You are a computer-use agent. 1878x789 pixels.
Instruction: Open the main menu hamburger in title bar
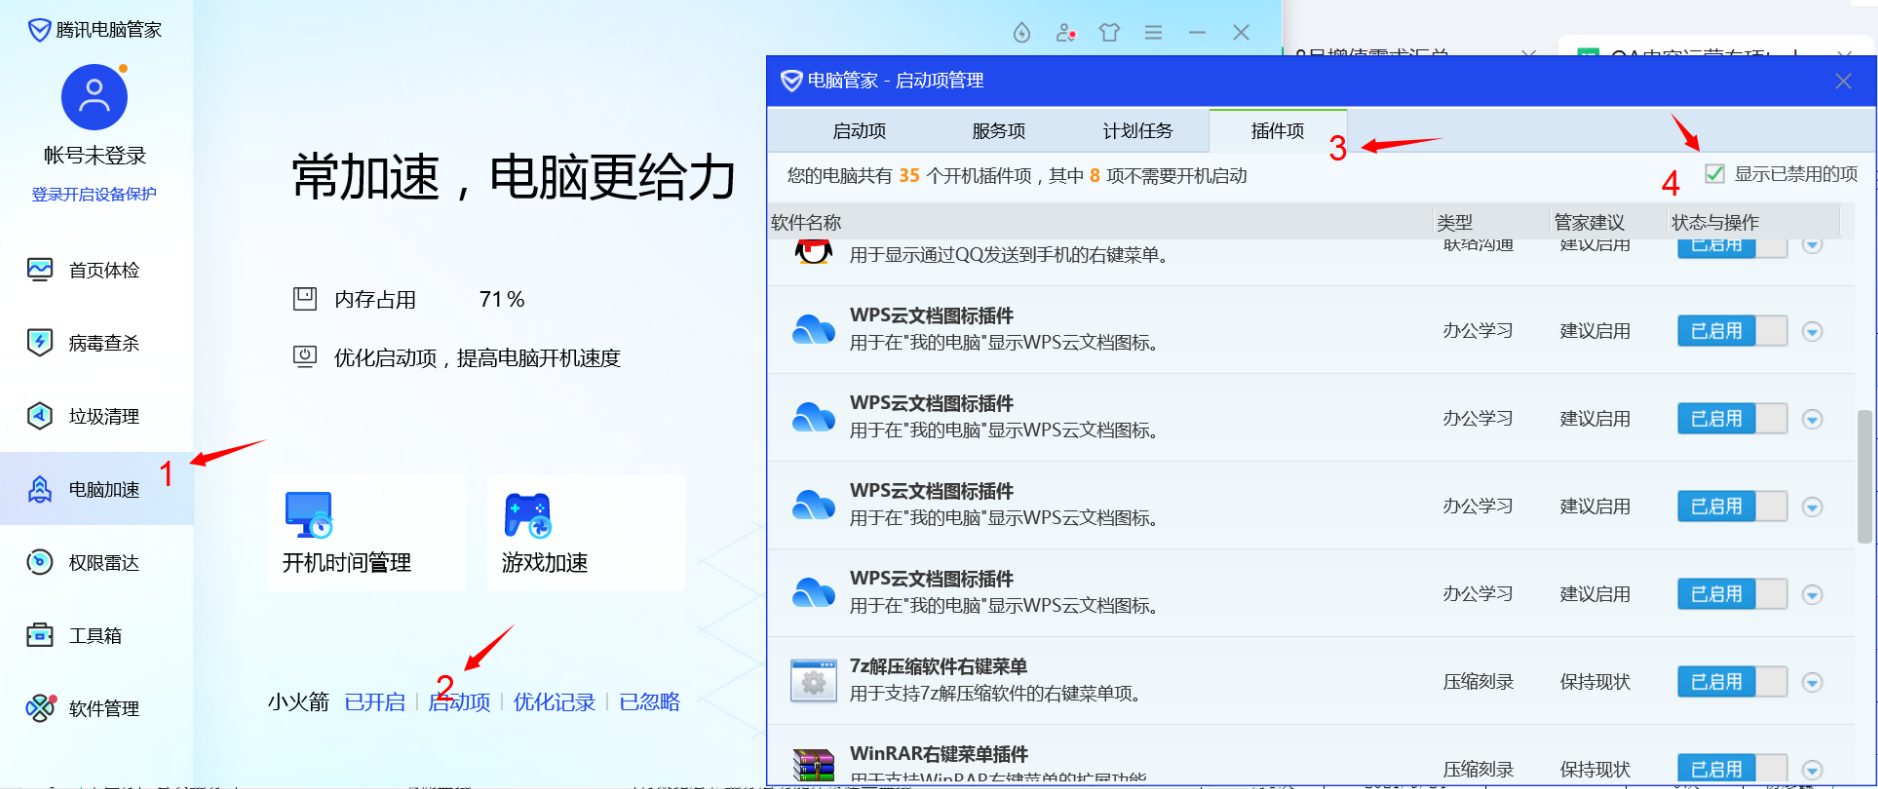(1153, 33)
